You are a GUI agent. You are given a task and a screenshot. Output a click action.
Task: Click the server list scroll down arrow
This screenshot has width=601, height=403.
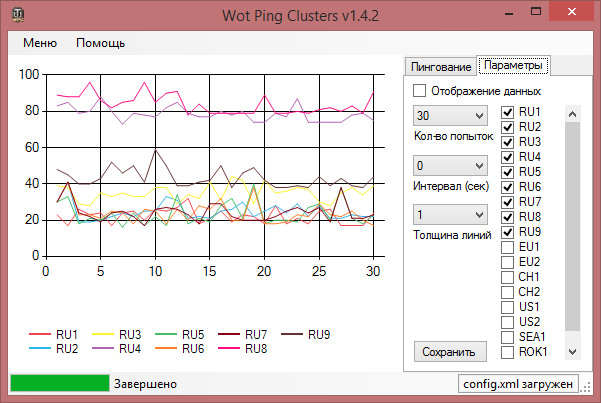click(x=573, y=352)
